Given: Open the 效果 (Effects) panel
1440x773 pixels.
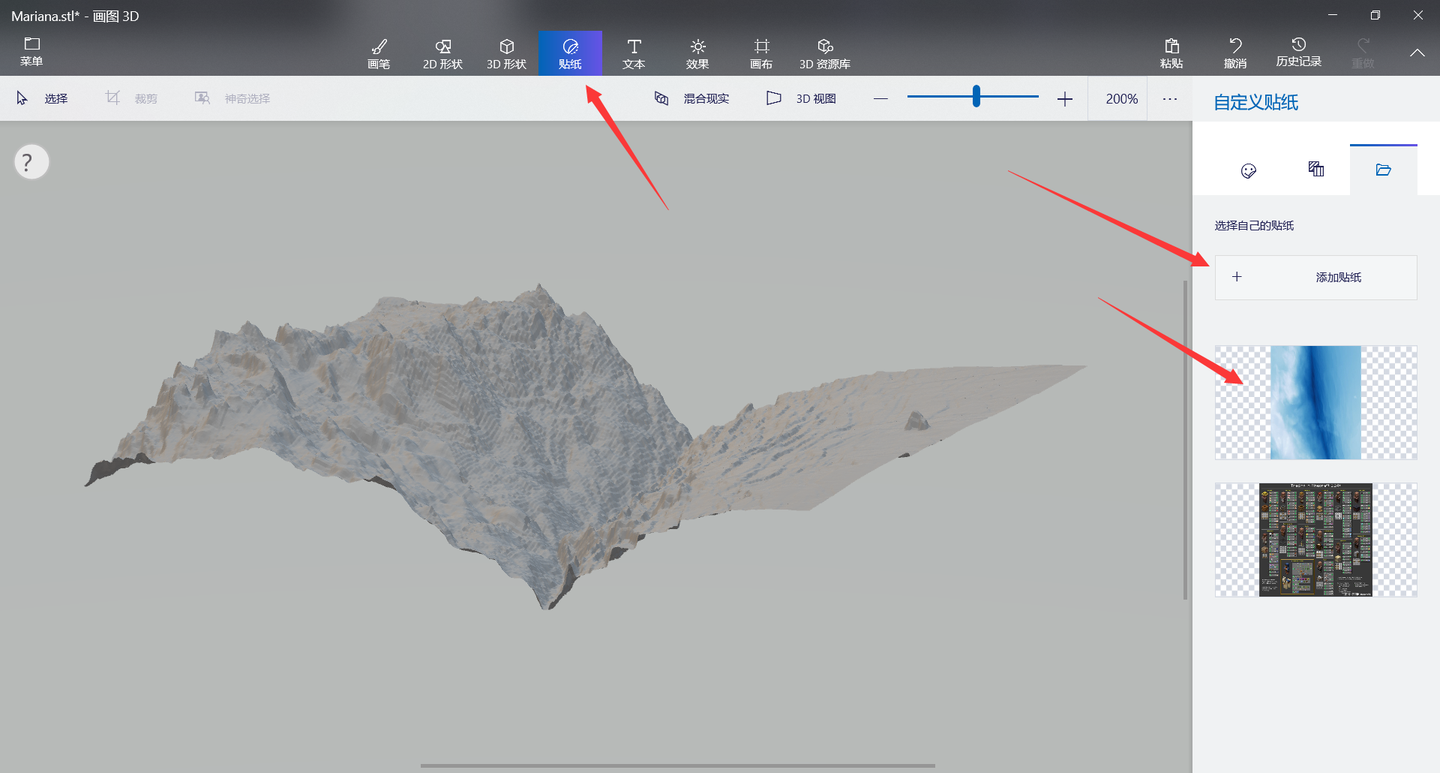Looking at the screenshot, I should point(697,53).
